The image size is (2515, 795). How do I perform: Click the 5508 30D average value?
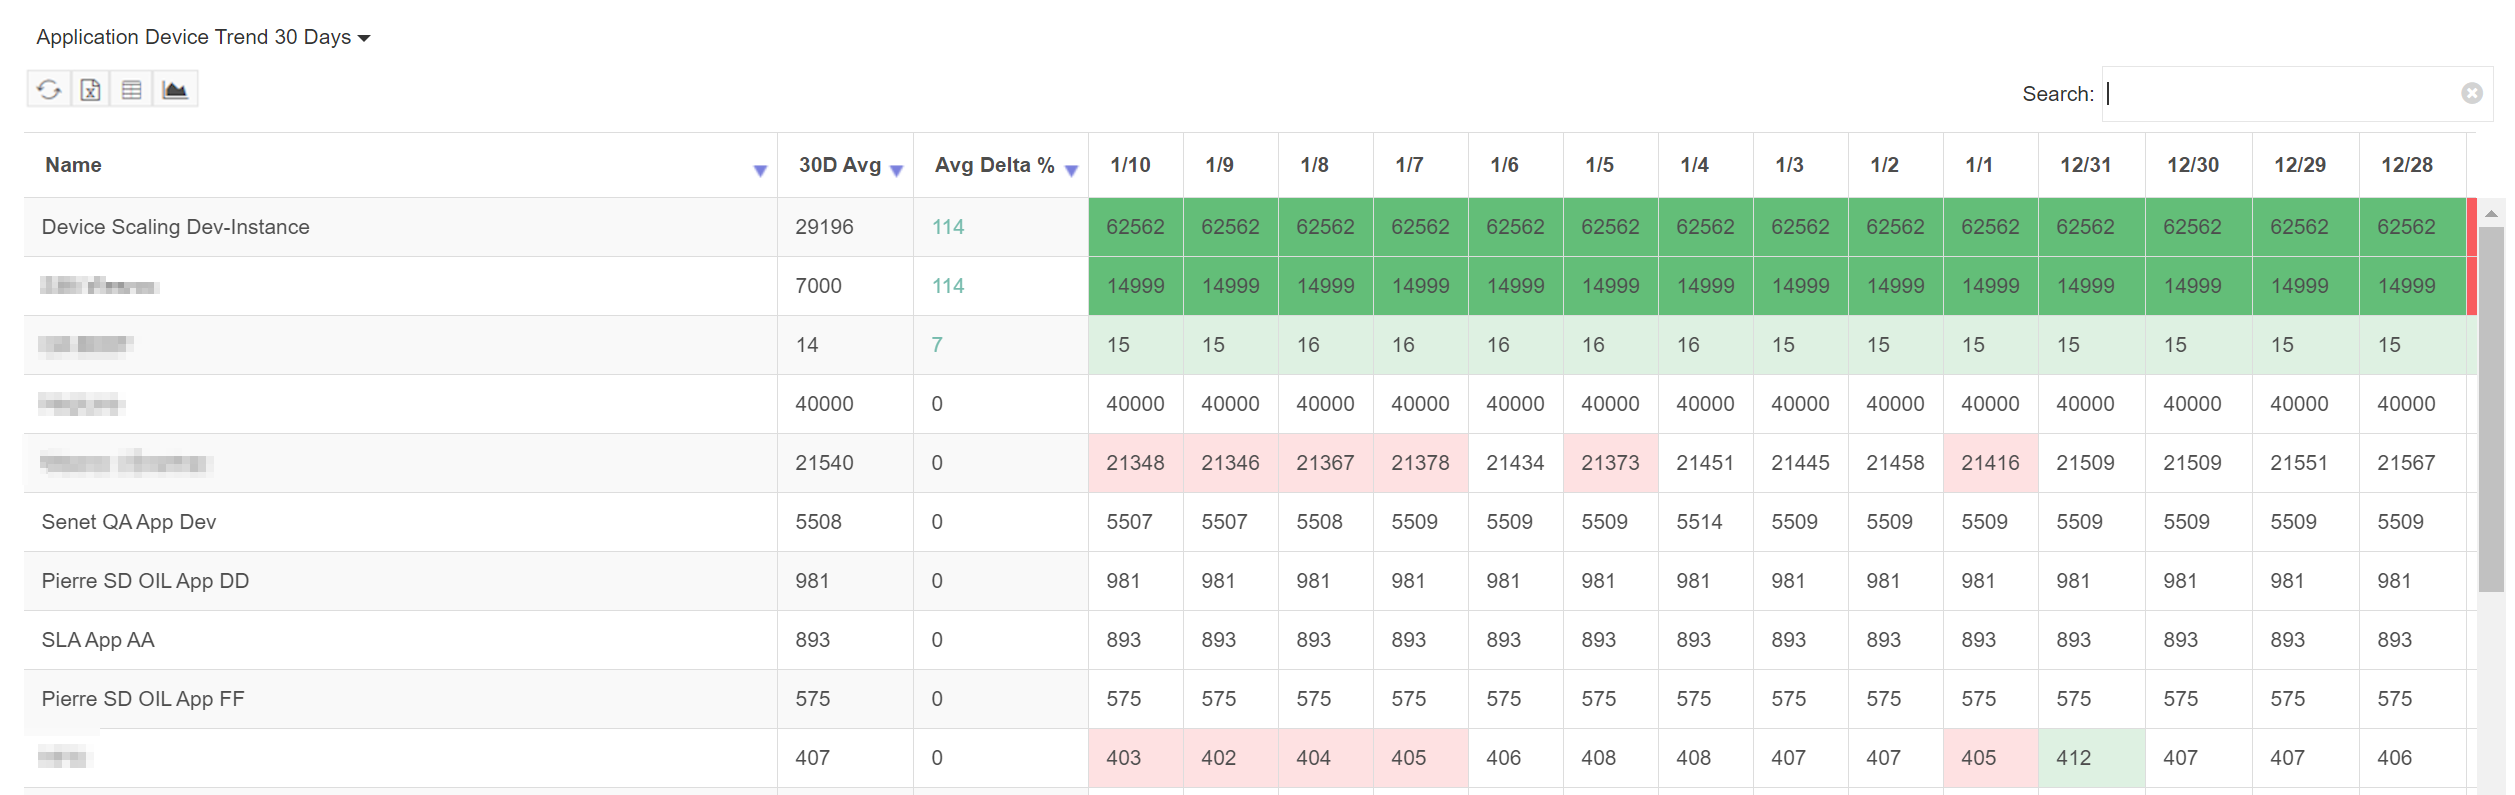click(818, 522)
